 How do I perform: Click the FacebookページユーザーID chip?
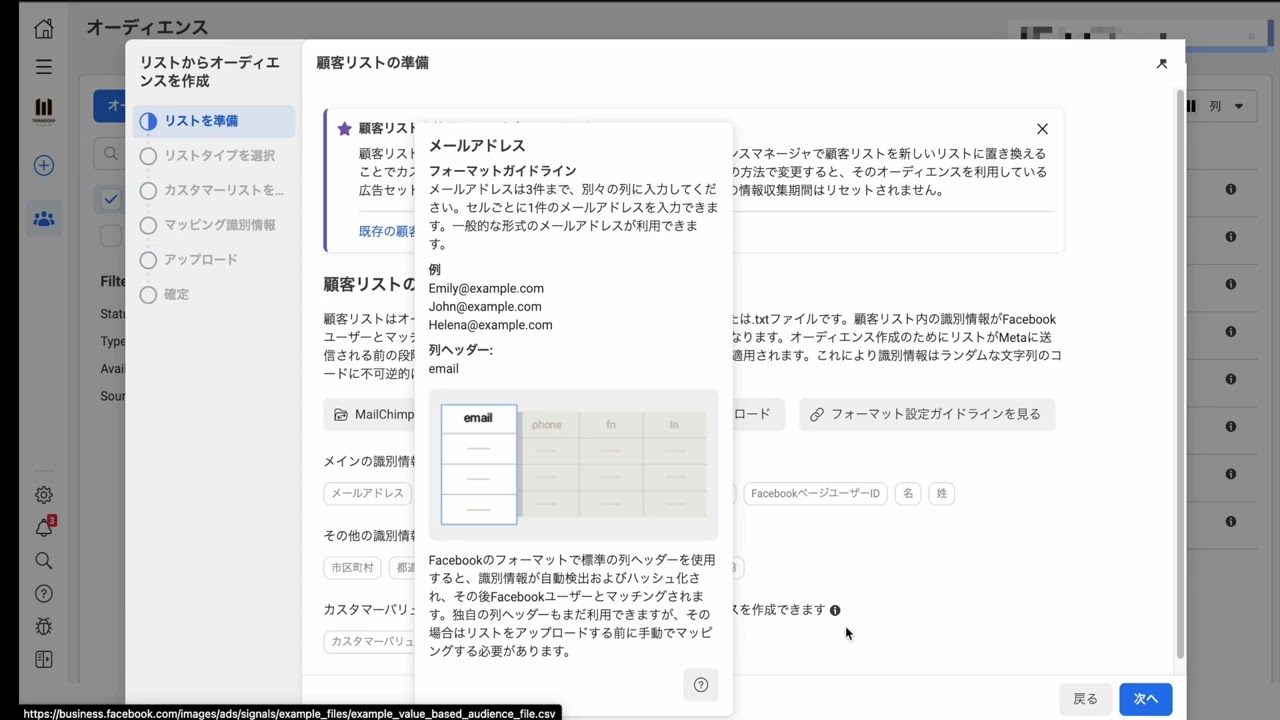[815, 493]
